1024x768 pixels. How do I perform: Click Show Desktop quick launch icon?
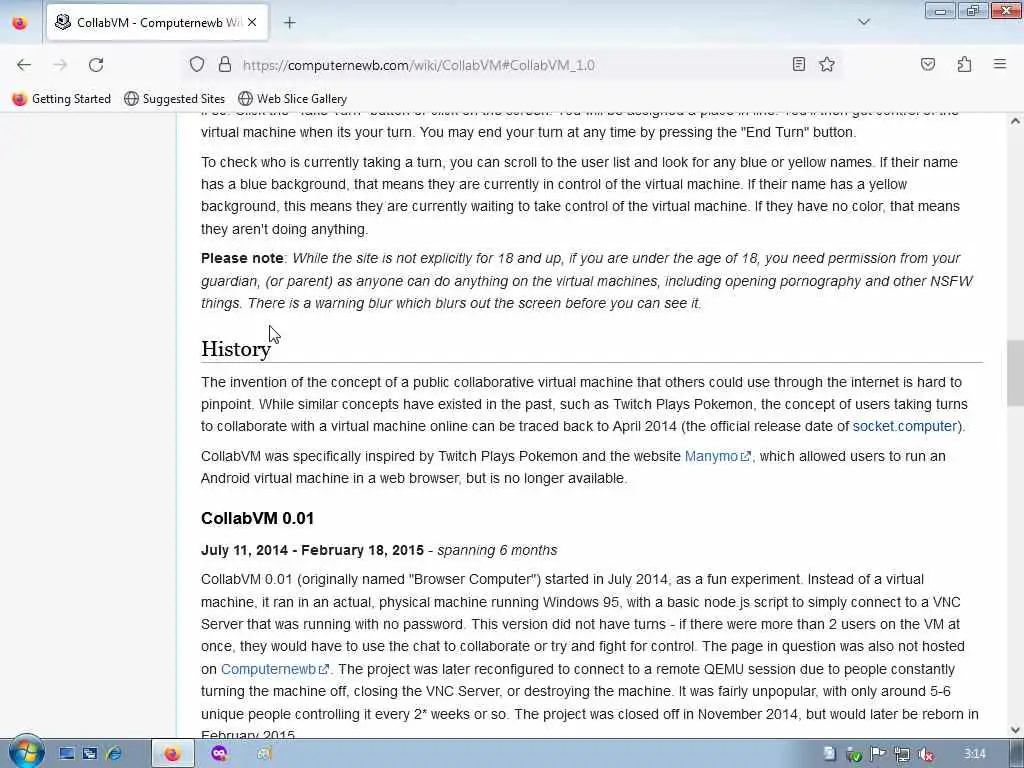click(x=67, y=754)
